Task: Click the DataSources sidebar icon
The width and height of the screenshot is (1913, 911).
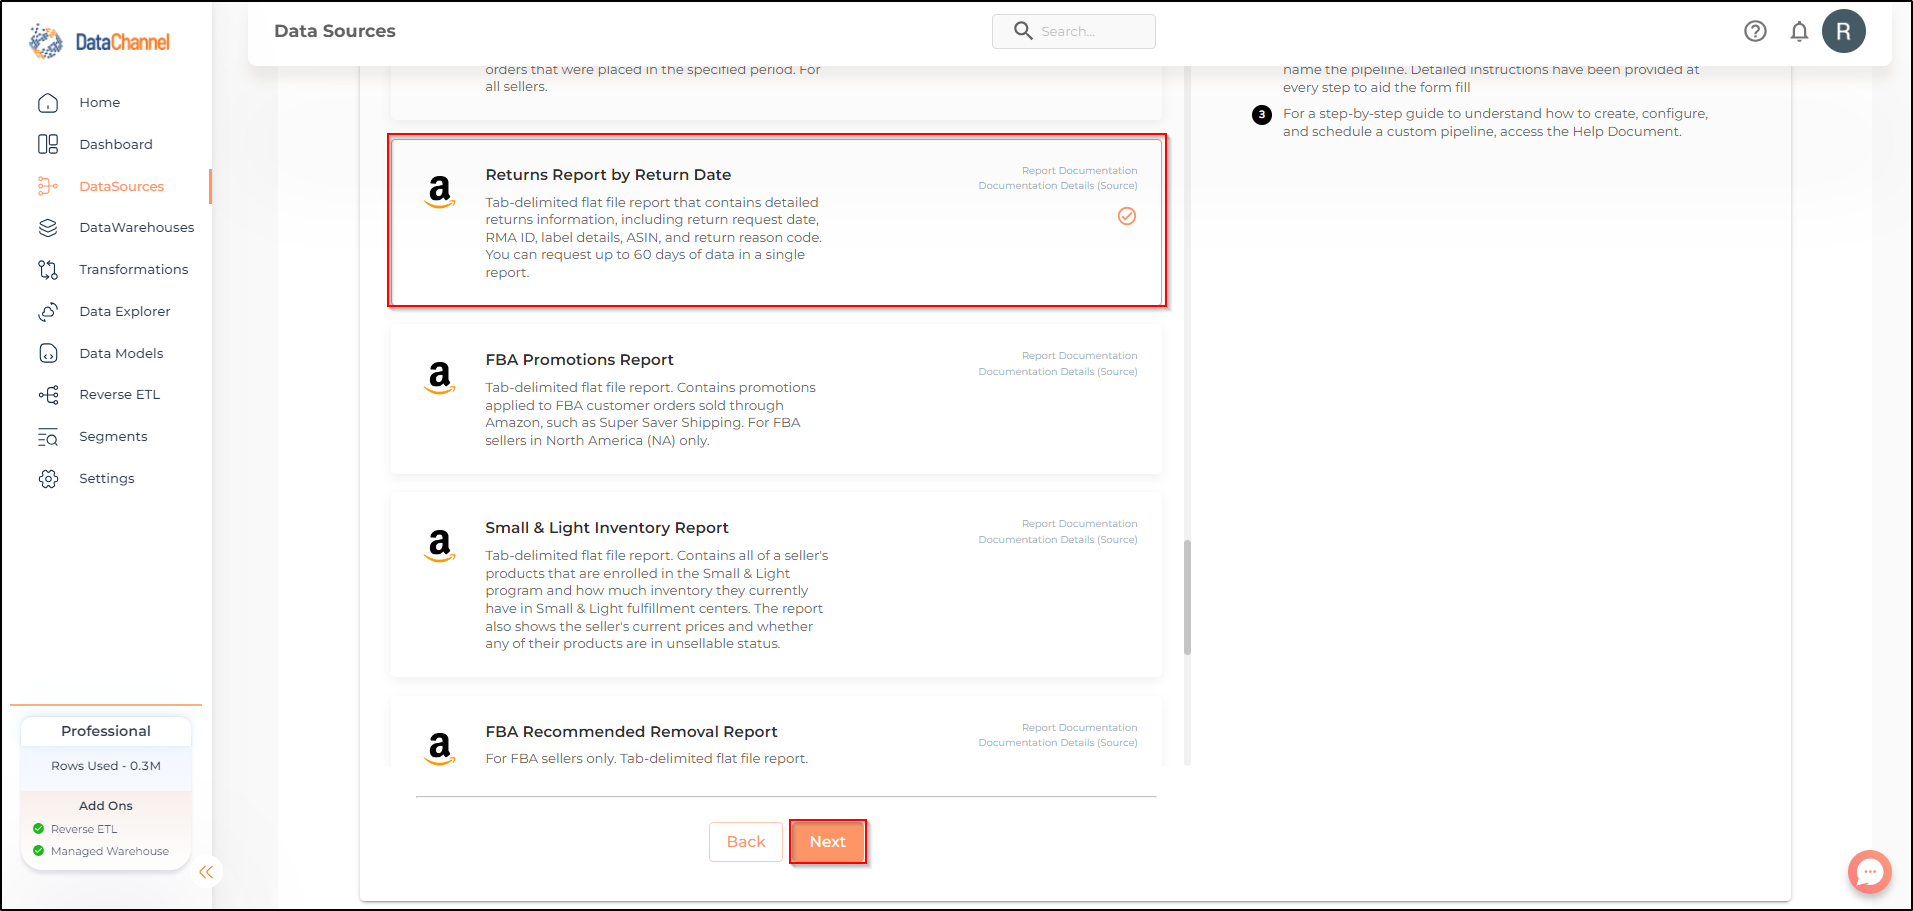Action: pos(48,186)
